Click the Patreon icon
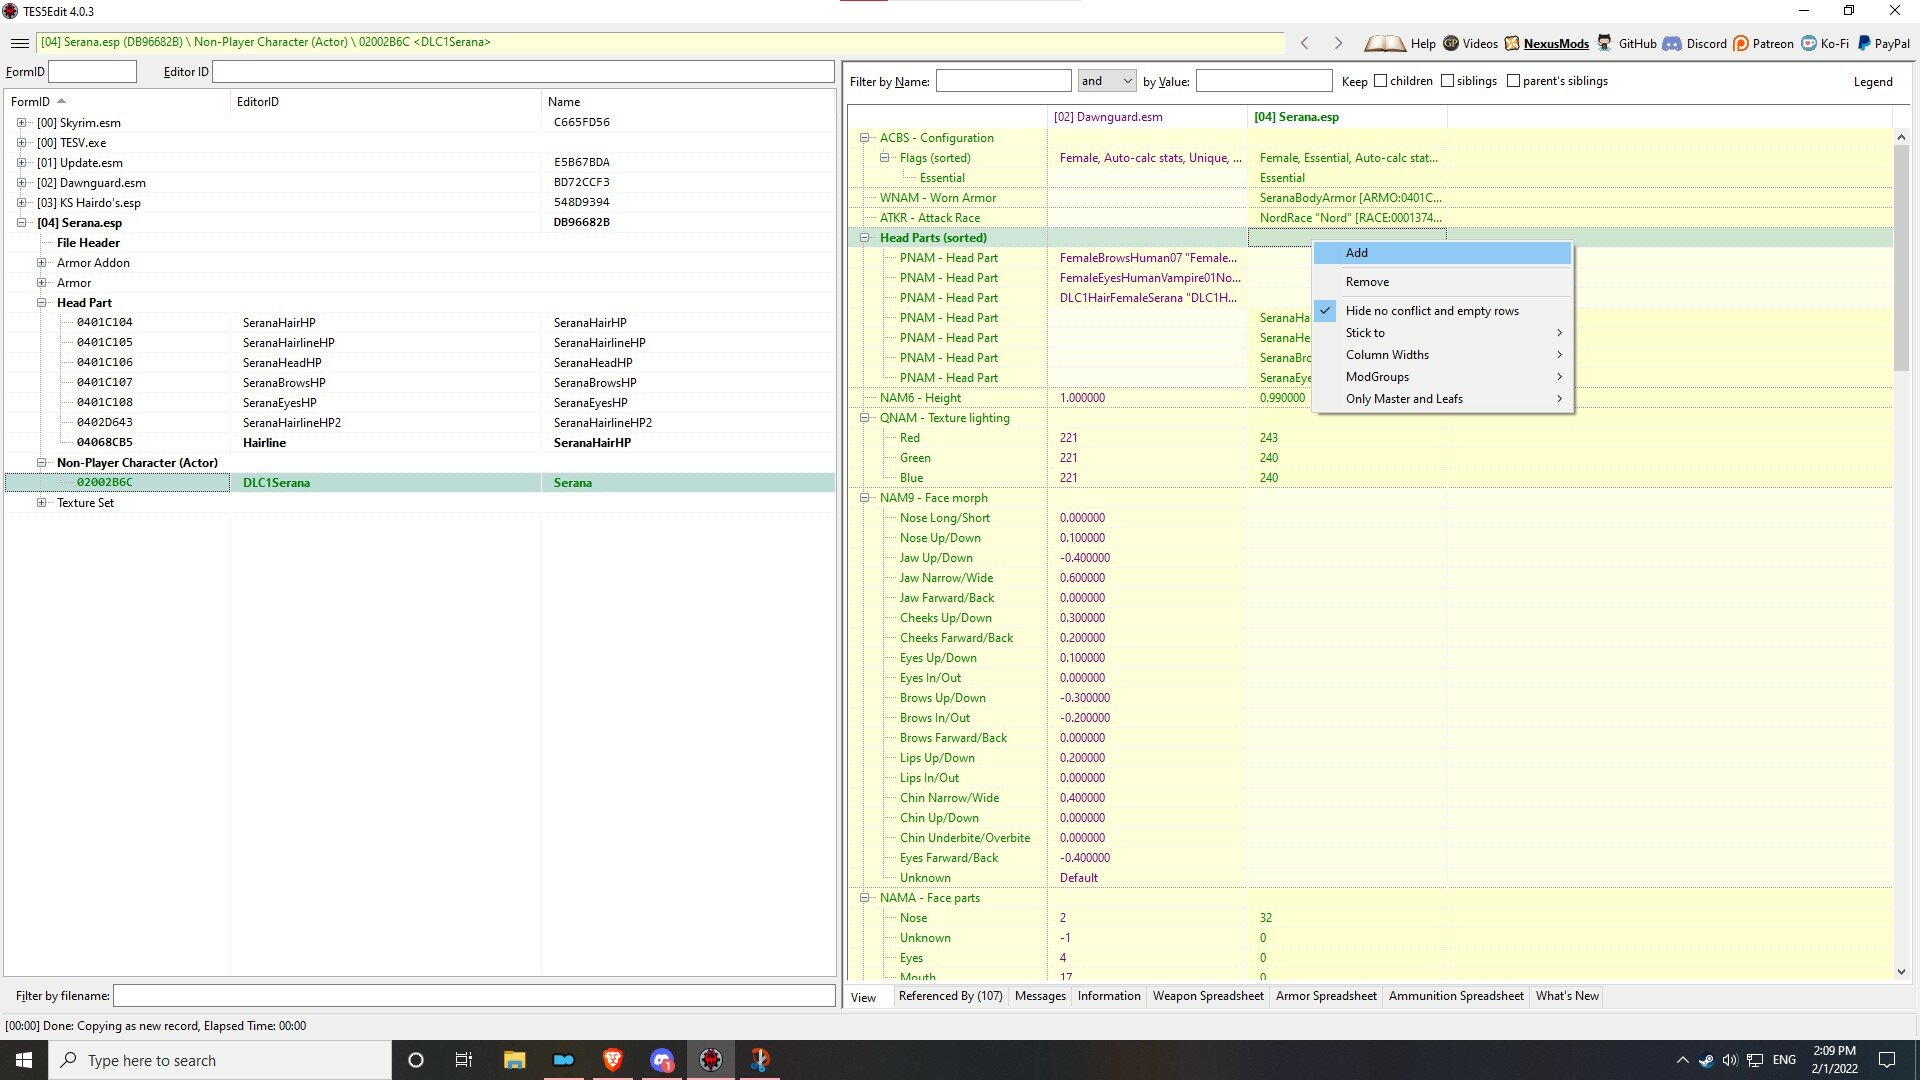The width and height of the screenshot is (1920, 1080). (1741, 43)
